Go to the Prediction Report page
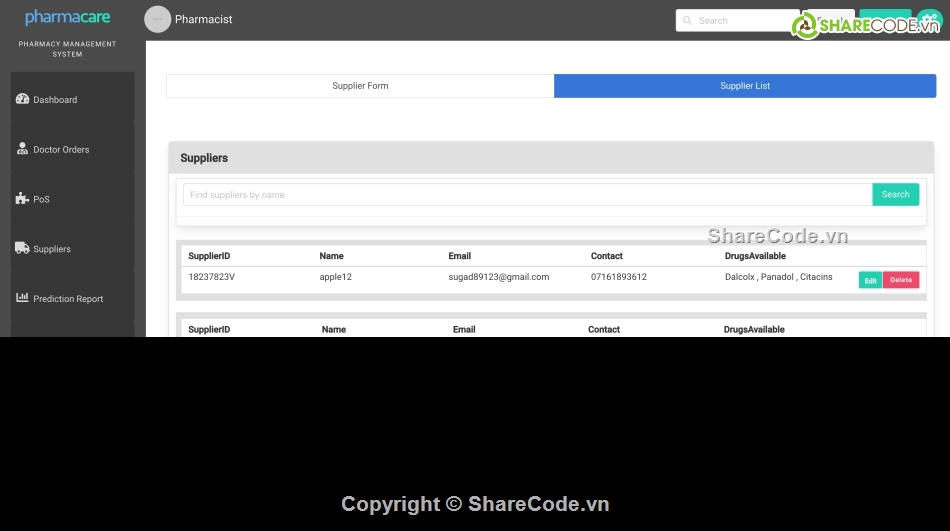This screenshot has width=950, height=531. click(x=68, y=299)
